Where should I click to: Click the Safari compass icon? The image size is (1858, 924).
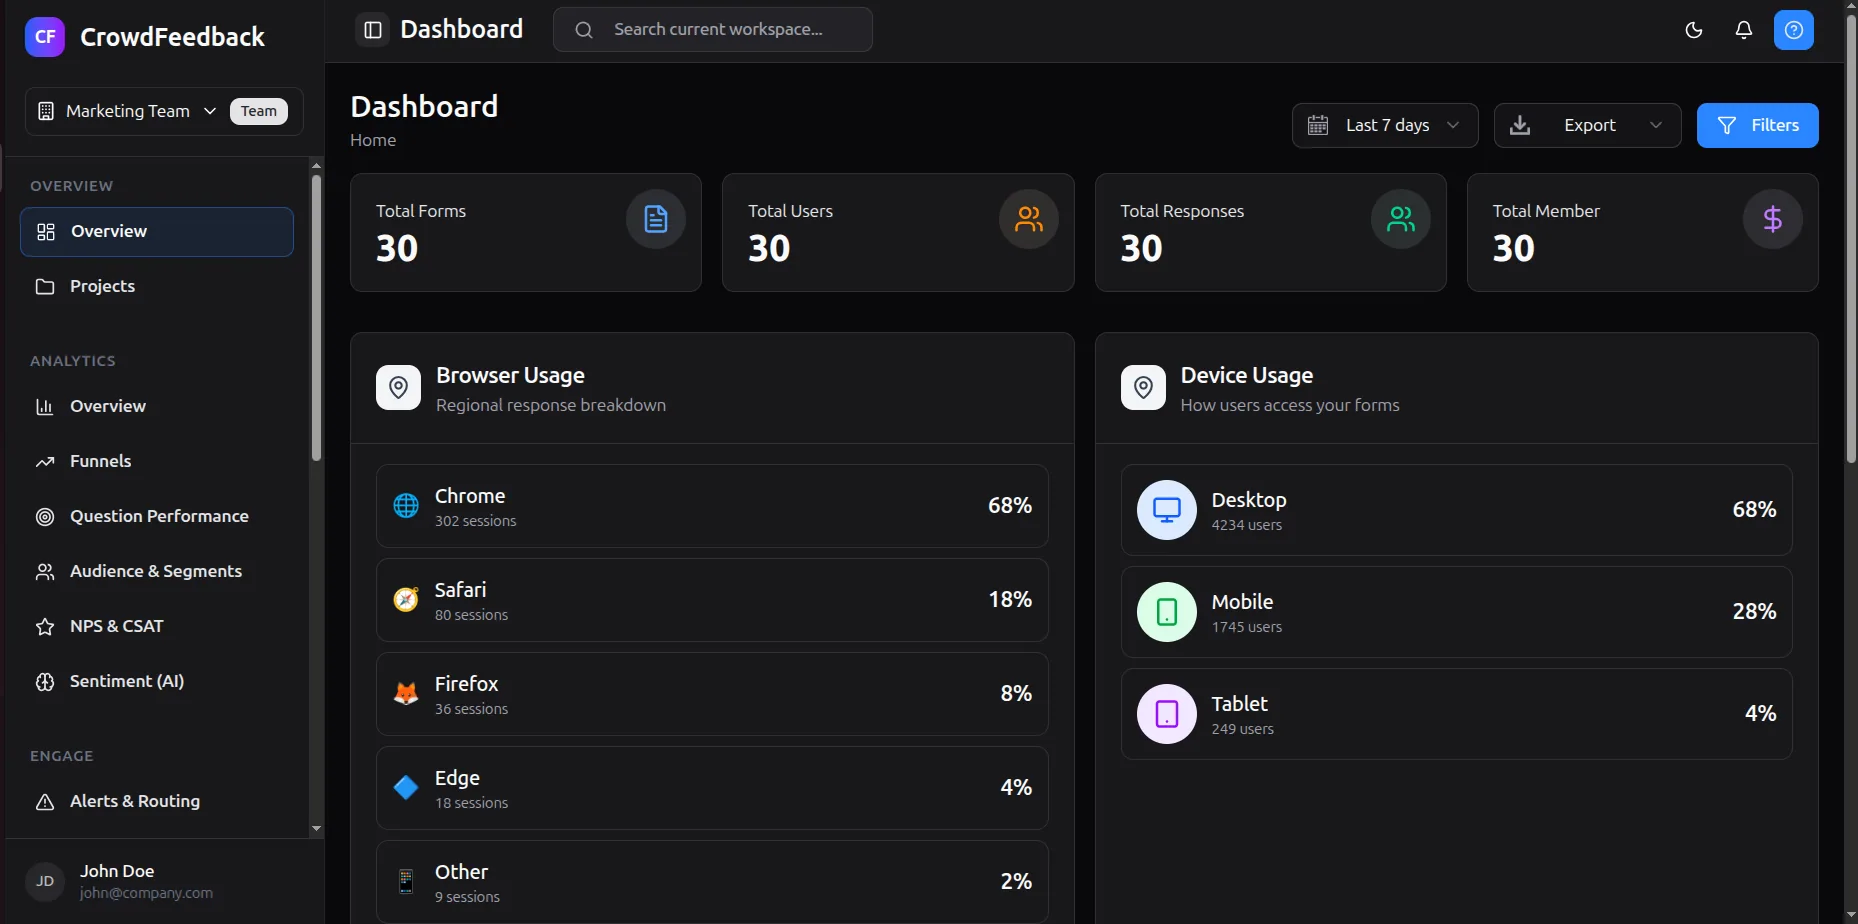tap(406, 600)
